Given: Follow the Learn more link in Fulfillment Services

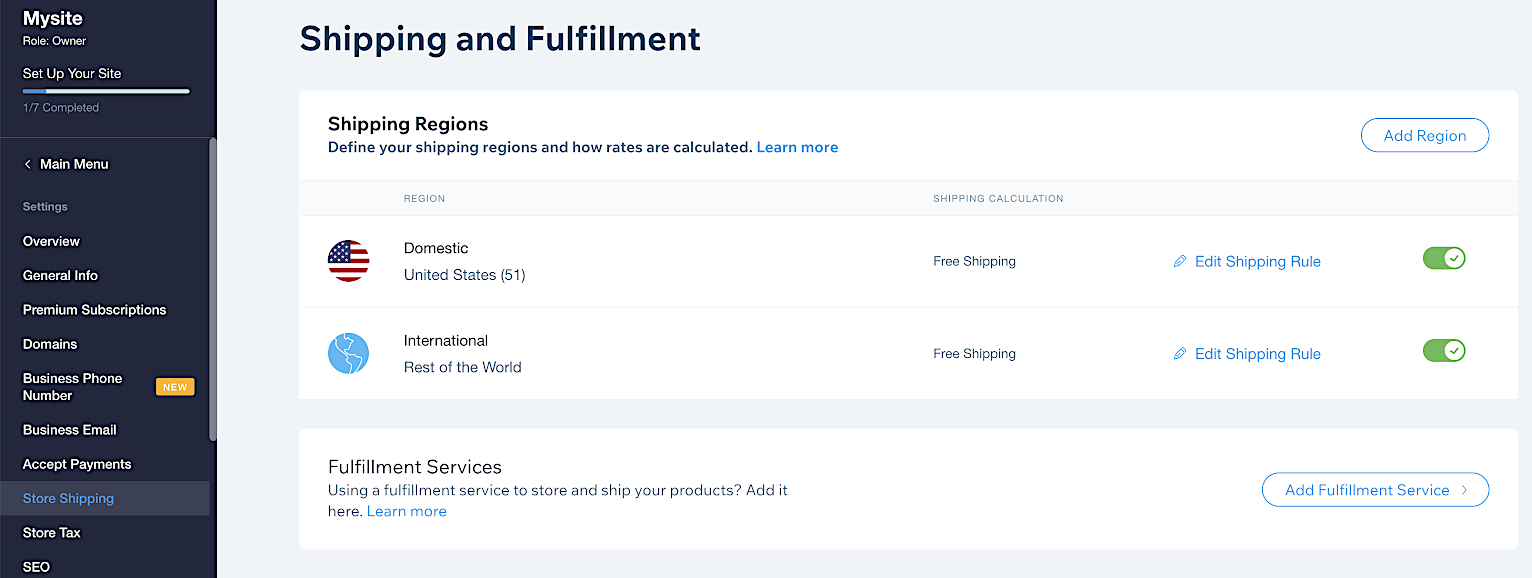Looking at the screenshot, I should pyautogui.click(x=406, y=512).
